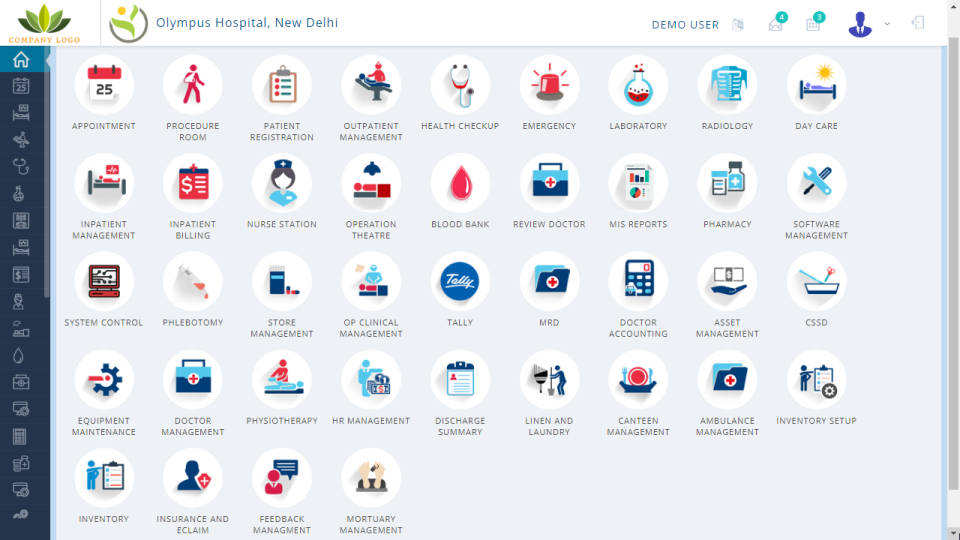This screenshot has height=540, width=960.
Task: Open the Radiology module
Action: [727, 85]
